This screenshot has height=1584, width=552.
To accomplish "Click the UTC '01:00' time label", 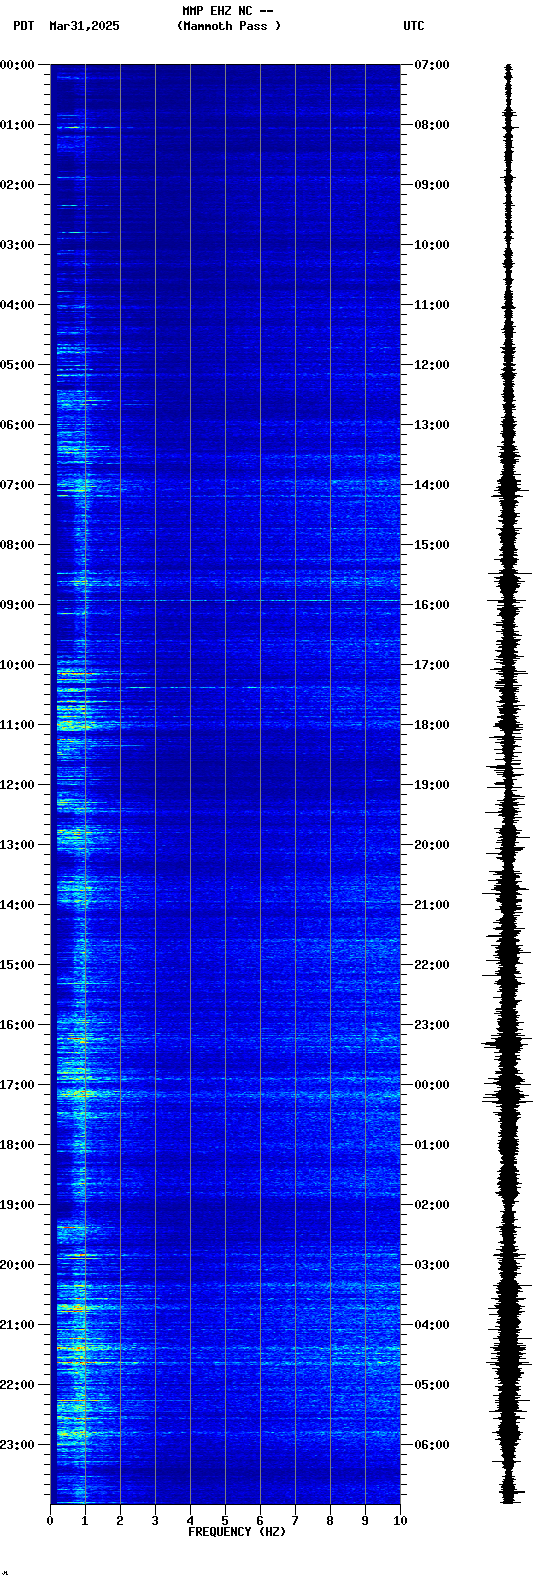I will coord(432,1145).
